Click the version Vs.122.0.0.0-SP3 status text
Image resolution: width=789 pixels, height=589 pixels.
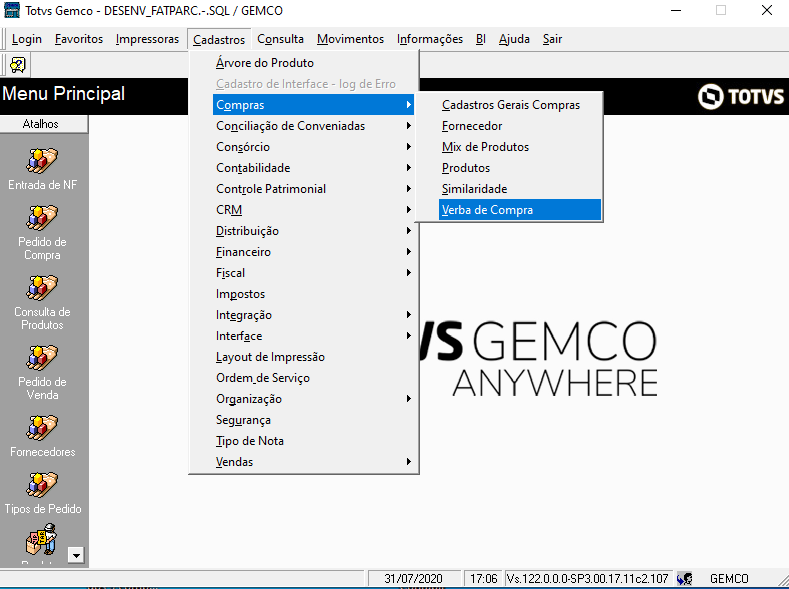587,578
